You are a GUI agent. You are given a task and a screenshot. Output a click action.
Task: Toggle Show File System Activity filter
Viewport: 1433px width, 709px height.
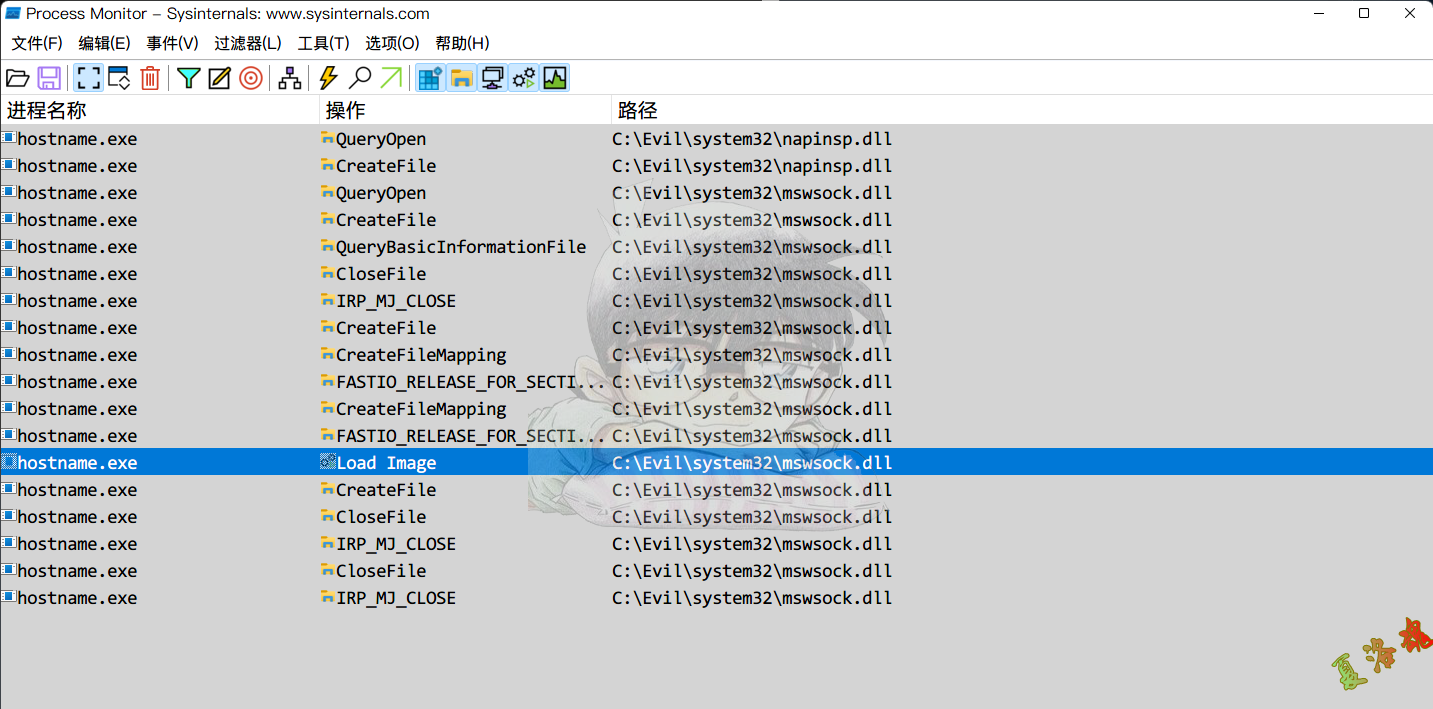click(461, 78)
